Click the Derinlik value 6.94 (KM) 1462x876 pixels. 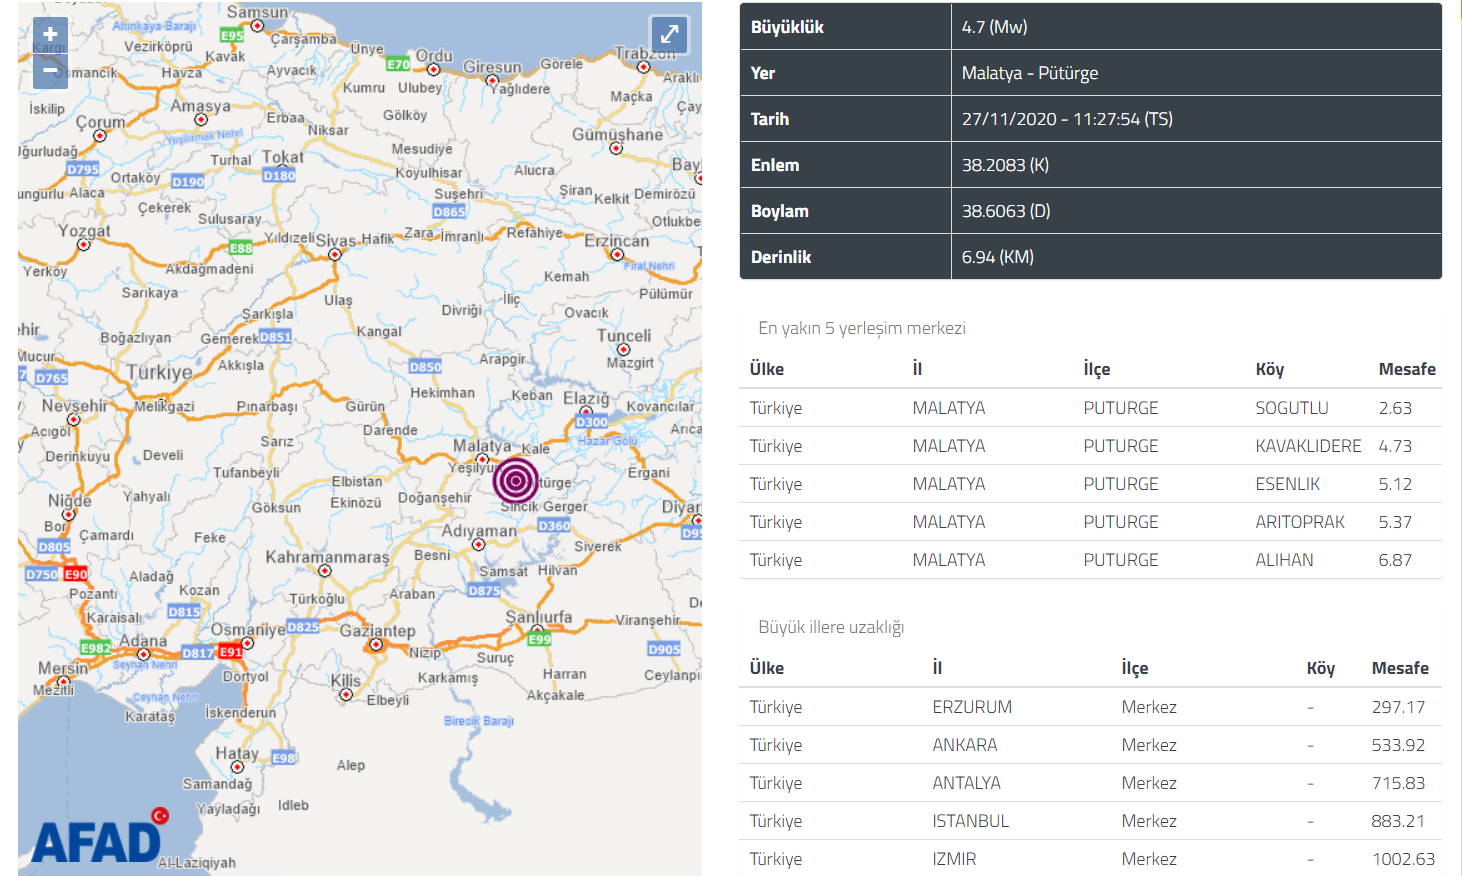pyautogui.click(x=998, y=257)
